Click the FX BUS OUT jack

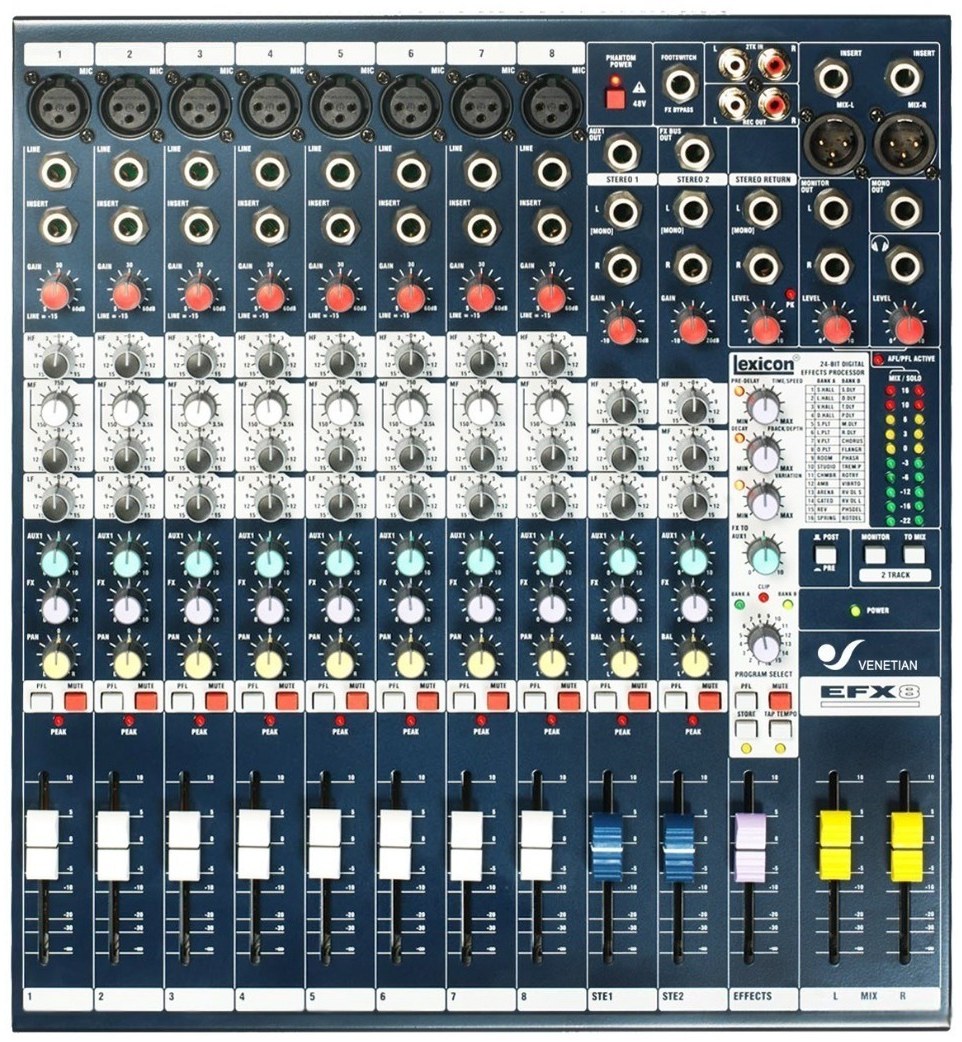click(x=694, y=153)
